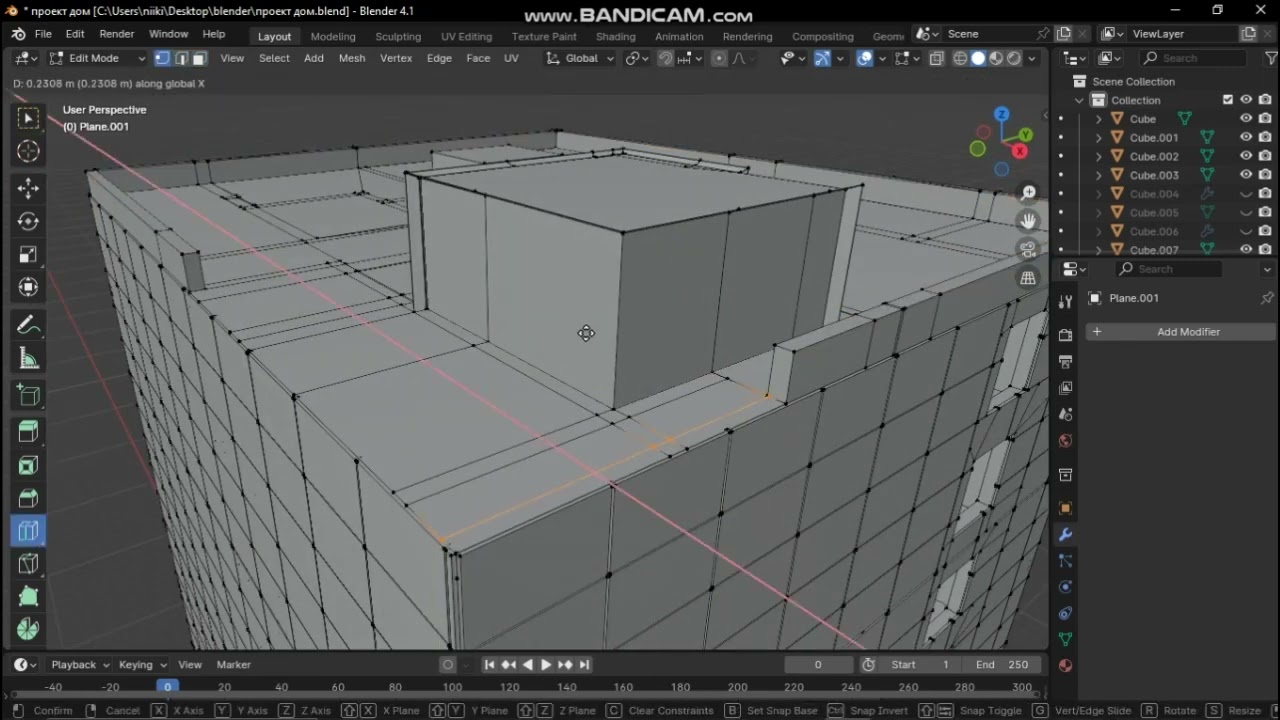Enable edge select mode
The height and width of the screenshot is (720, 1280).
pos(180,58)
